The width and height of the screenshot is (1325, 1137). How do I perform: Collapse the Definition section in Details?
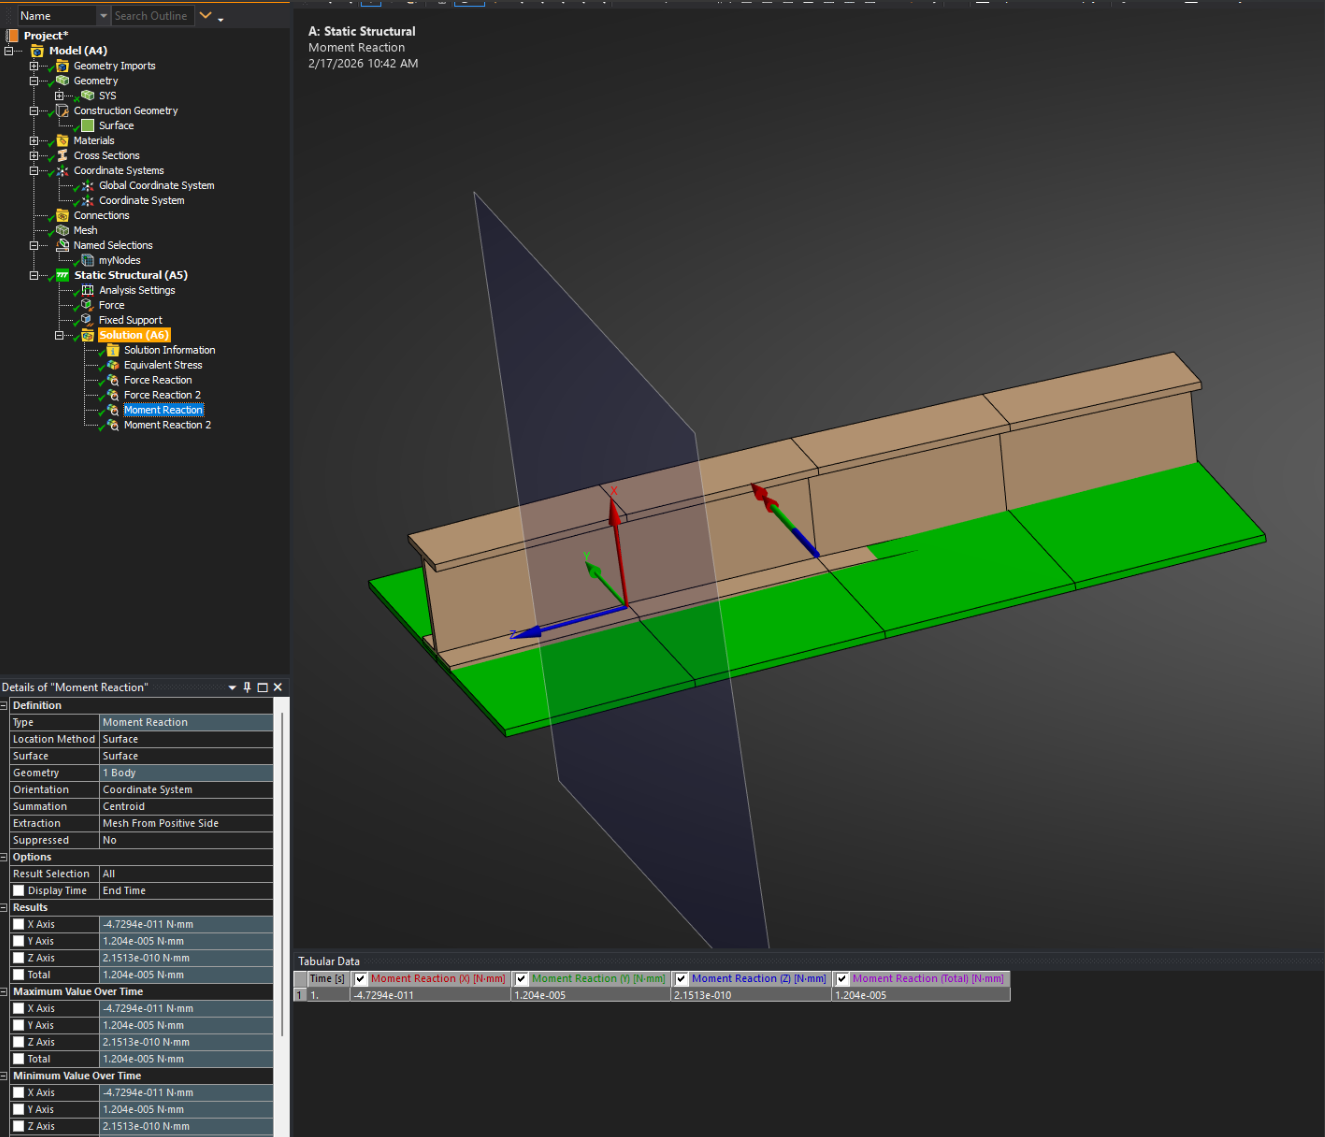click(4, 706)
